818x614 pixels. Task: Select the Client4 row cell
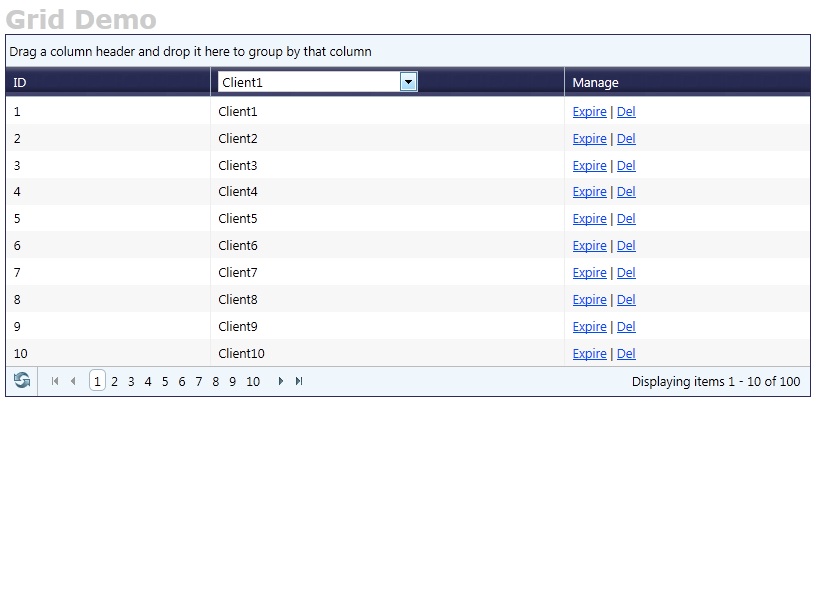coord(387,191)
